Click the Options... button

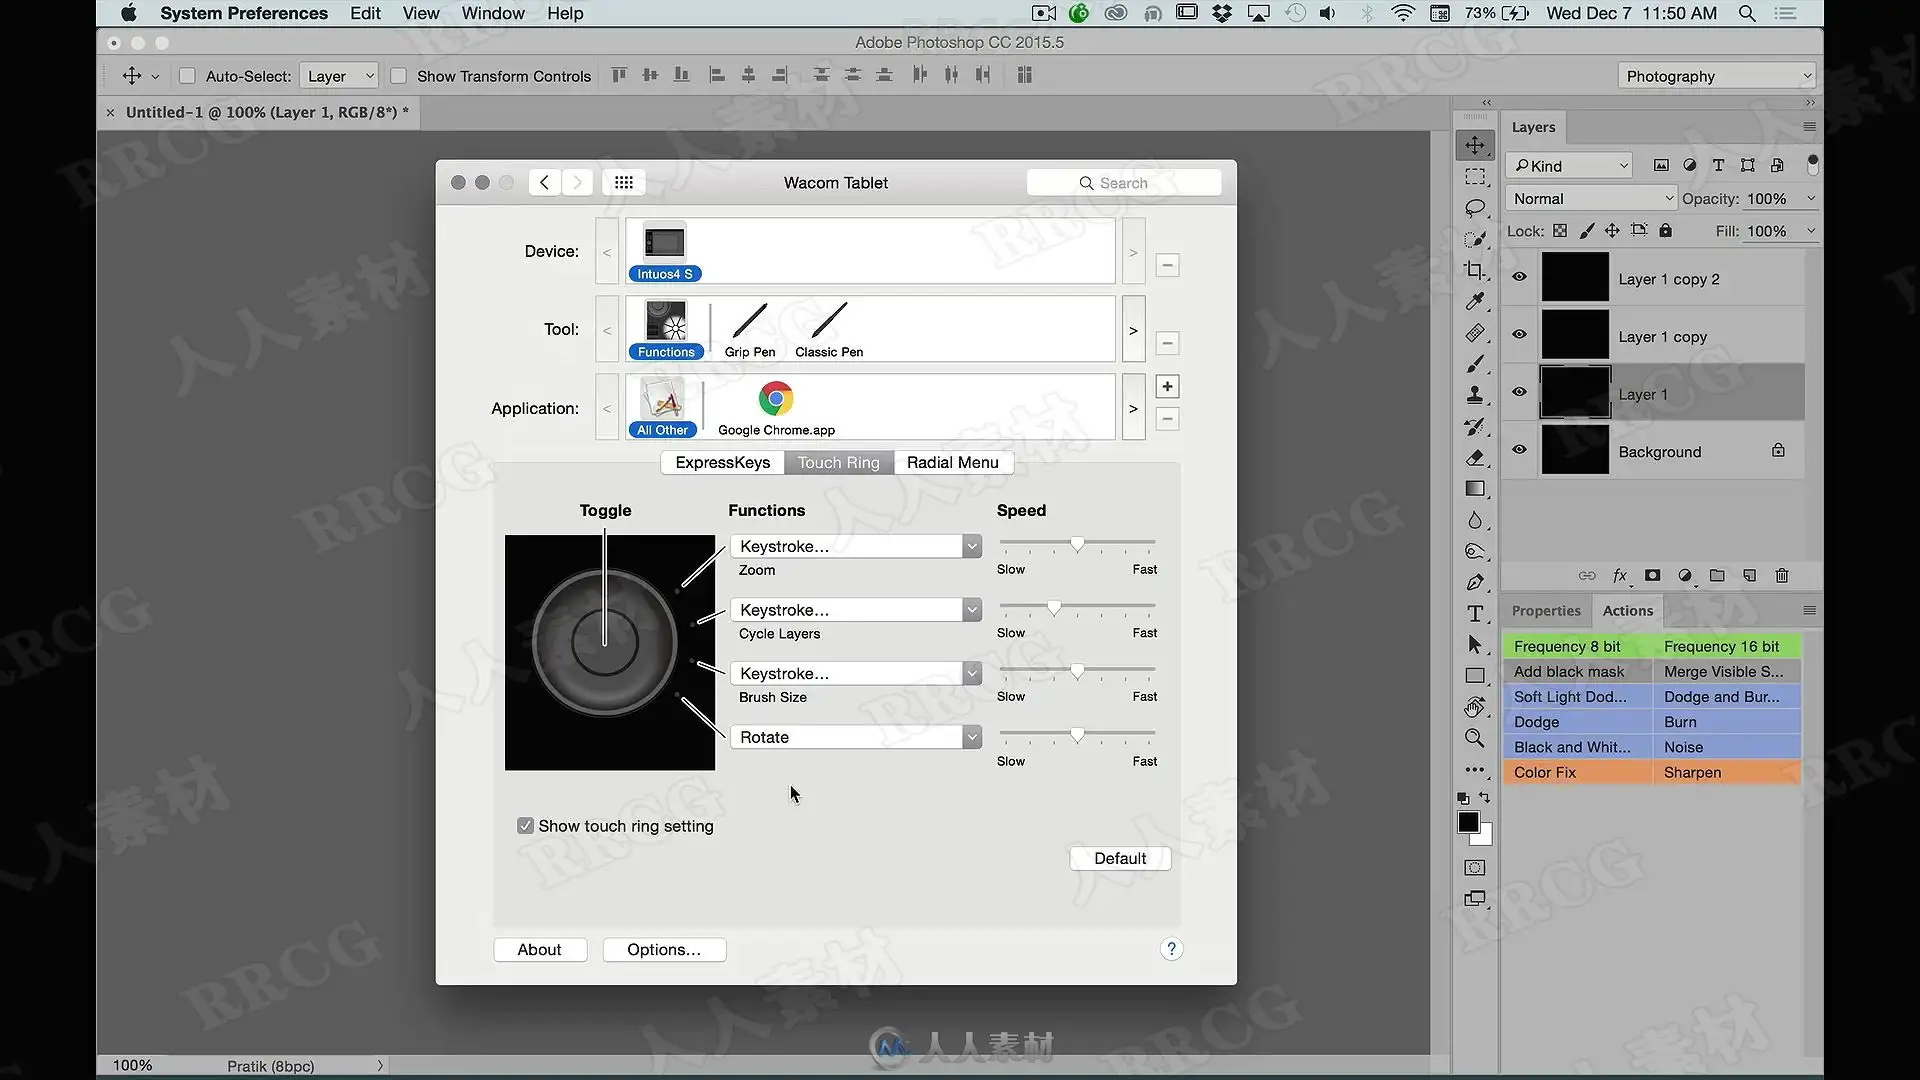[x=664, y=949]
